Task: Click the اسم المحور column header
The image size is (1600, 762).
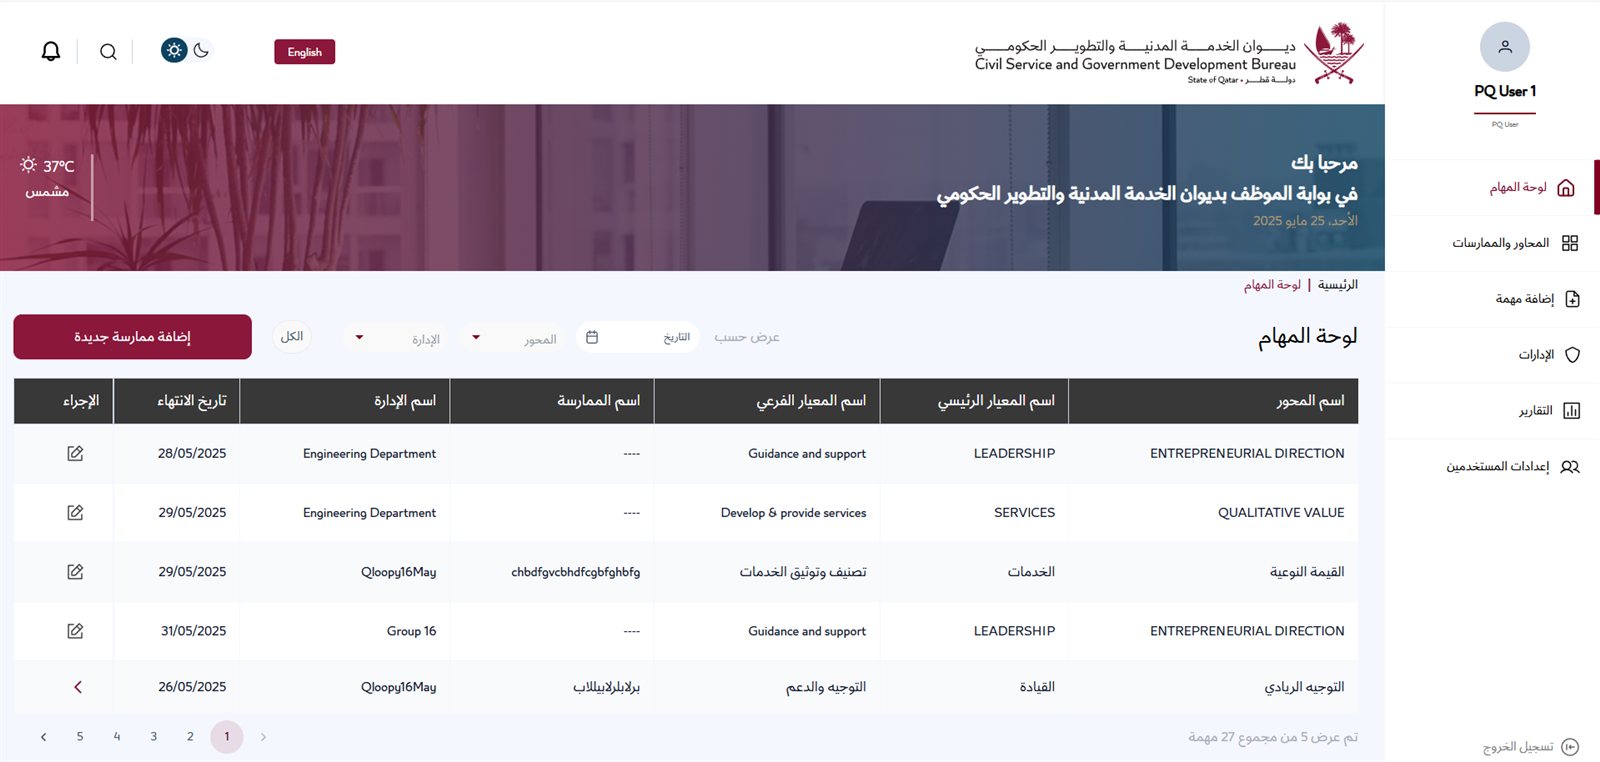Action: [1213, 401]
